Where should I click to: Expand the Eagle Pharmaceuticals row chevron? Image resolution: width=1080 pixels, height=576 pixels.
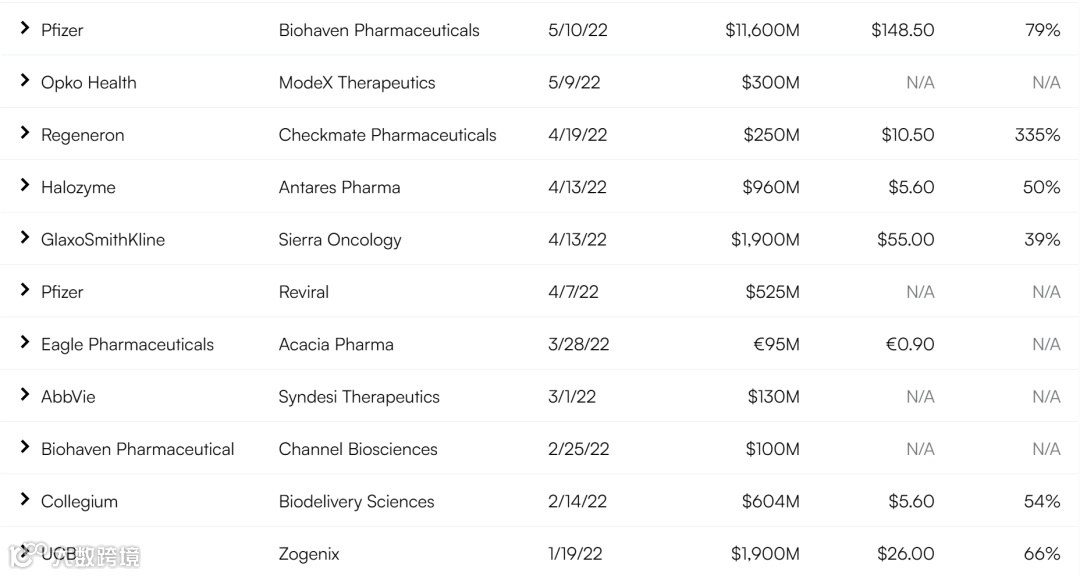pyautogui.click(x=25, y=343)
